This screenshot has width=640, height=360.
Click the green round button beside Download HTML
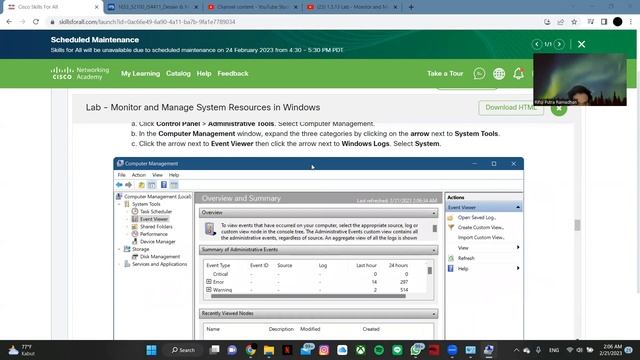[x=559, y=108]
